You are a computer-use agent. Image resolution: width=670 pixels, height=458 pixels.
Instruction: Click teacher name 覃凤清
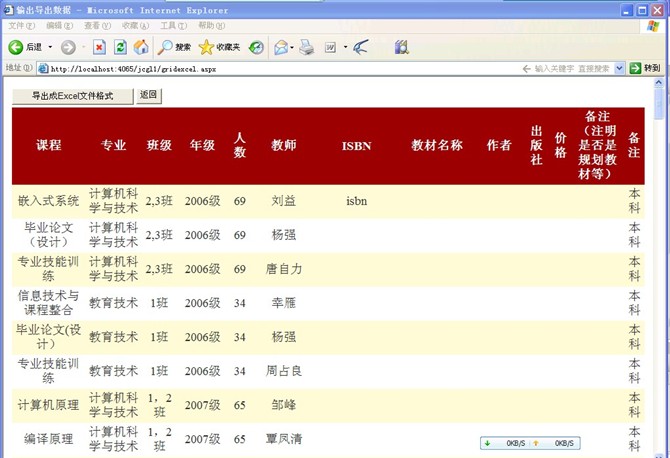pos(284,439)
